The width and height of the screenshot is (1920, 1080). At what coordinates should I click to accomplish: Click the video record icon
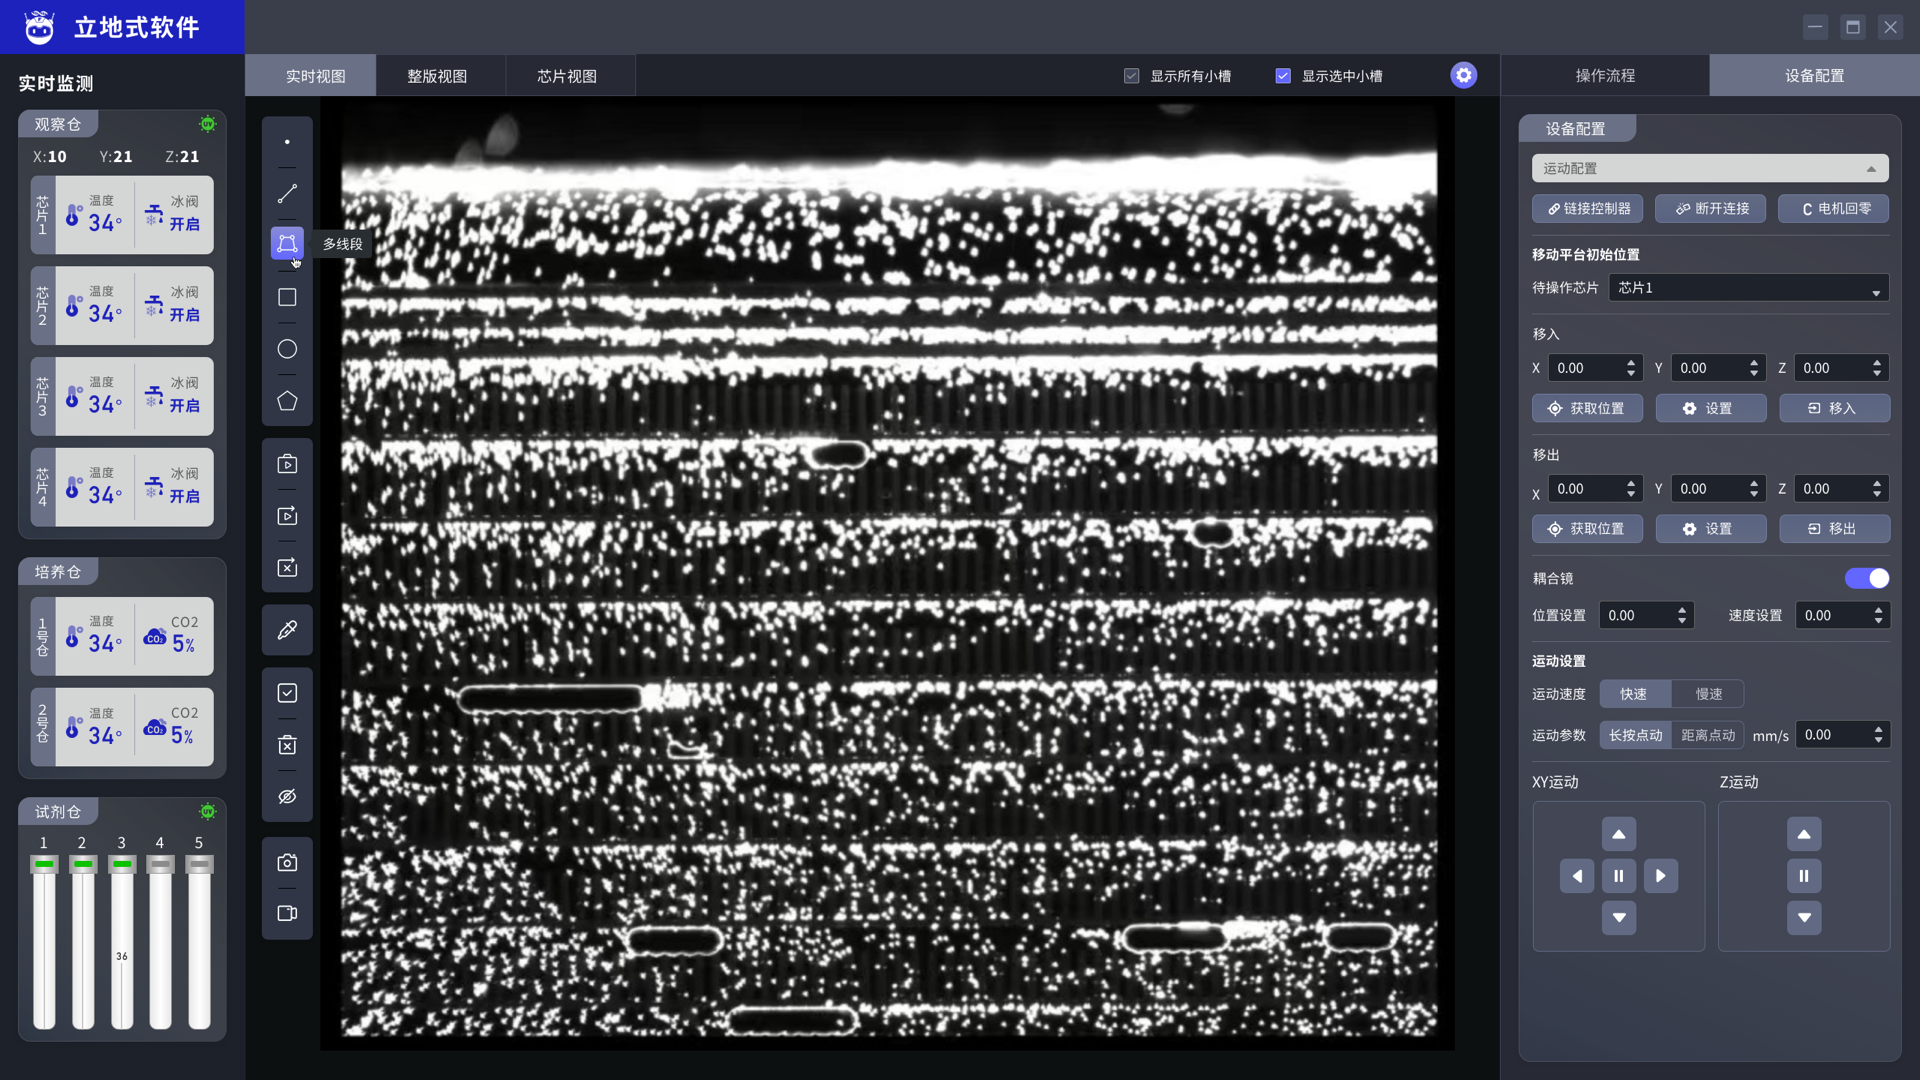pyautogui.click(x=287, y=913)
